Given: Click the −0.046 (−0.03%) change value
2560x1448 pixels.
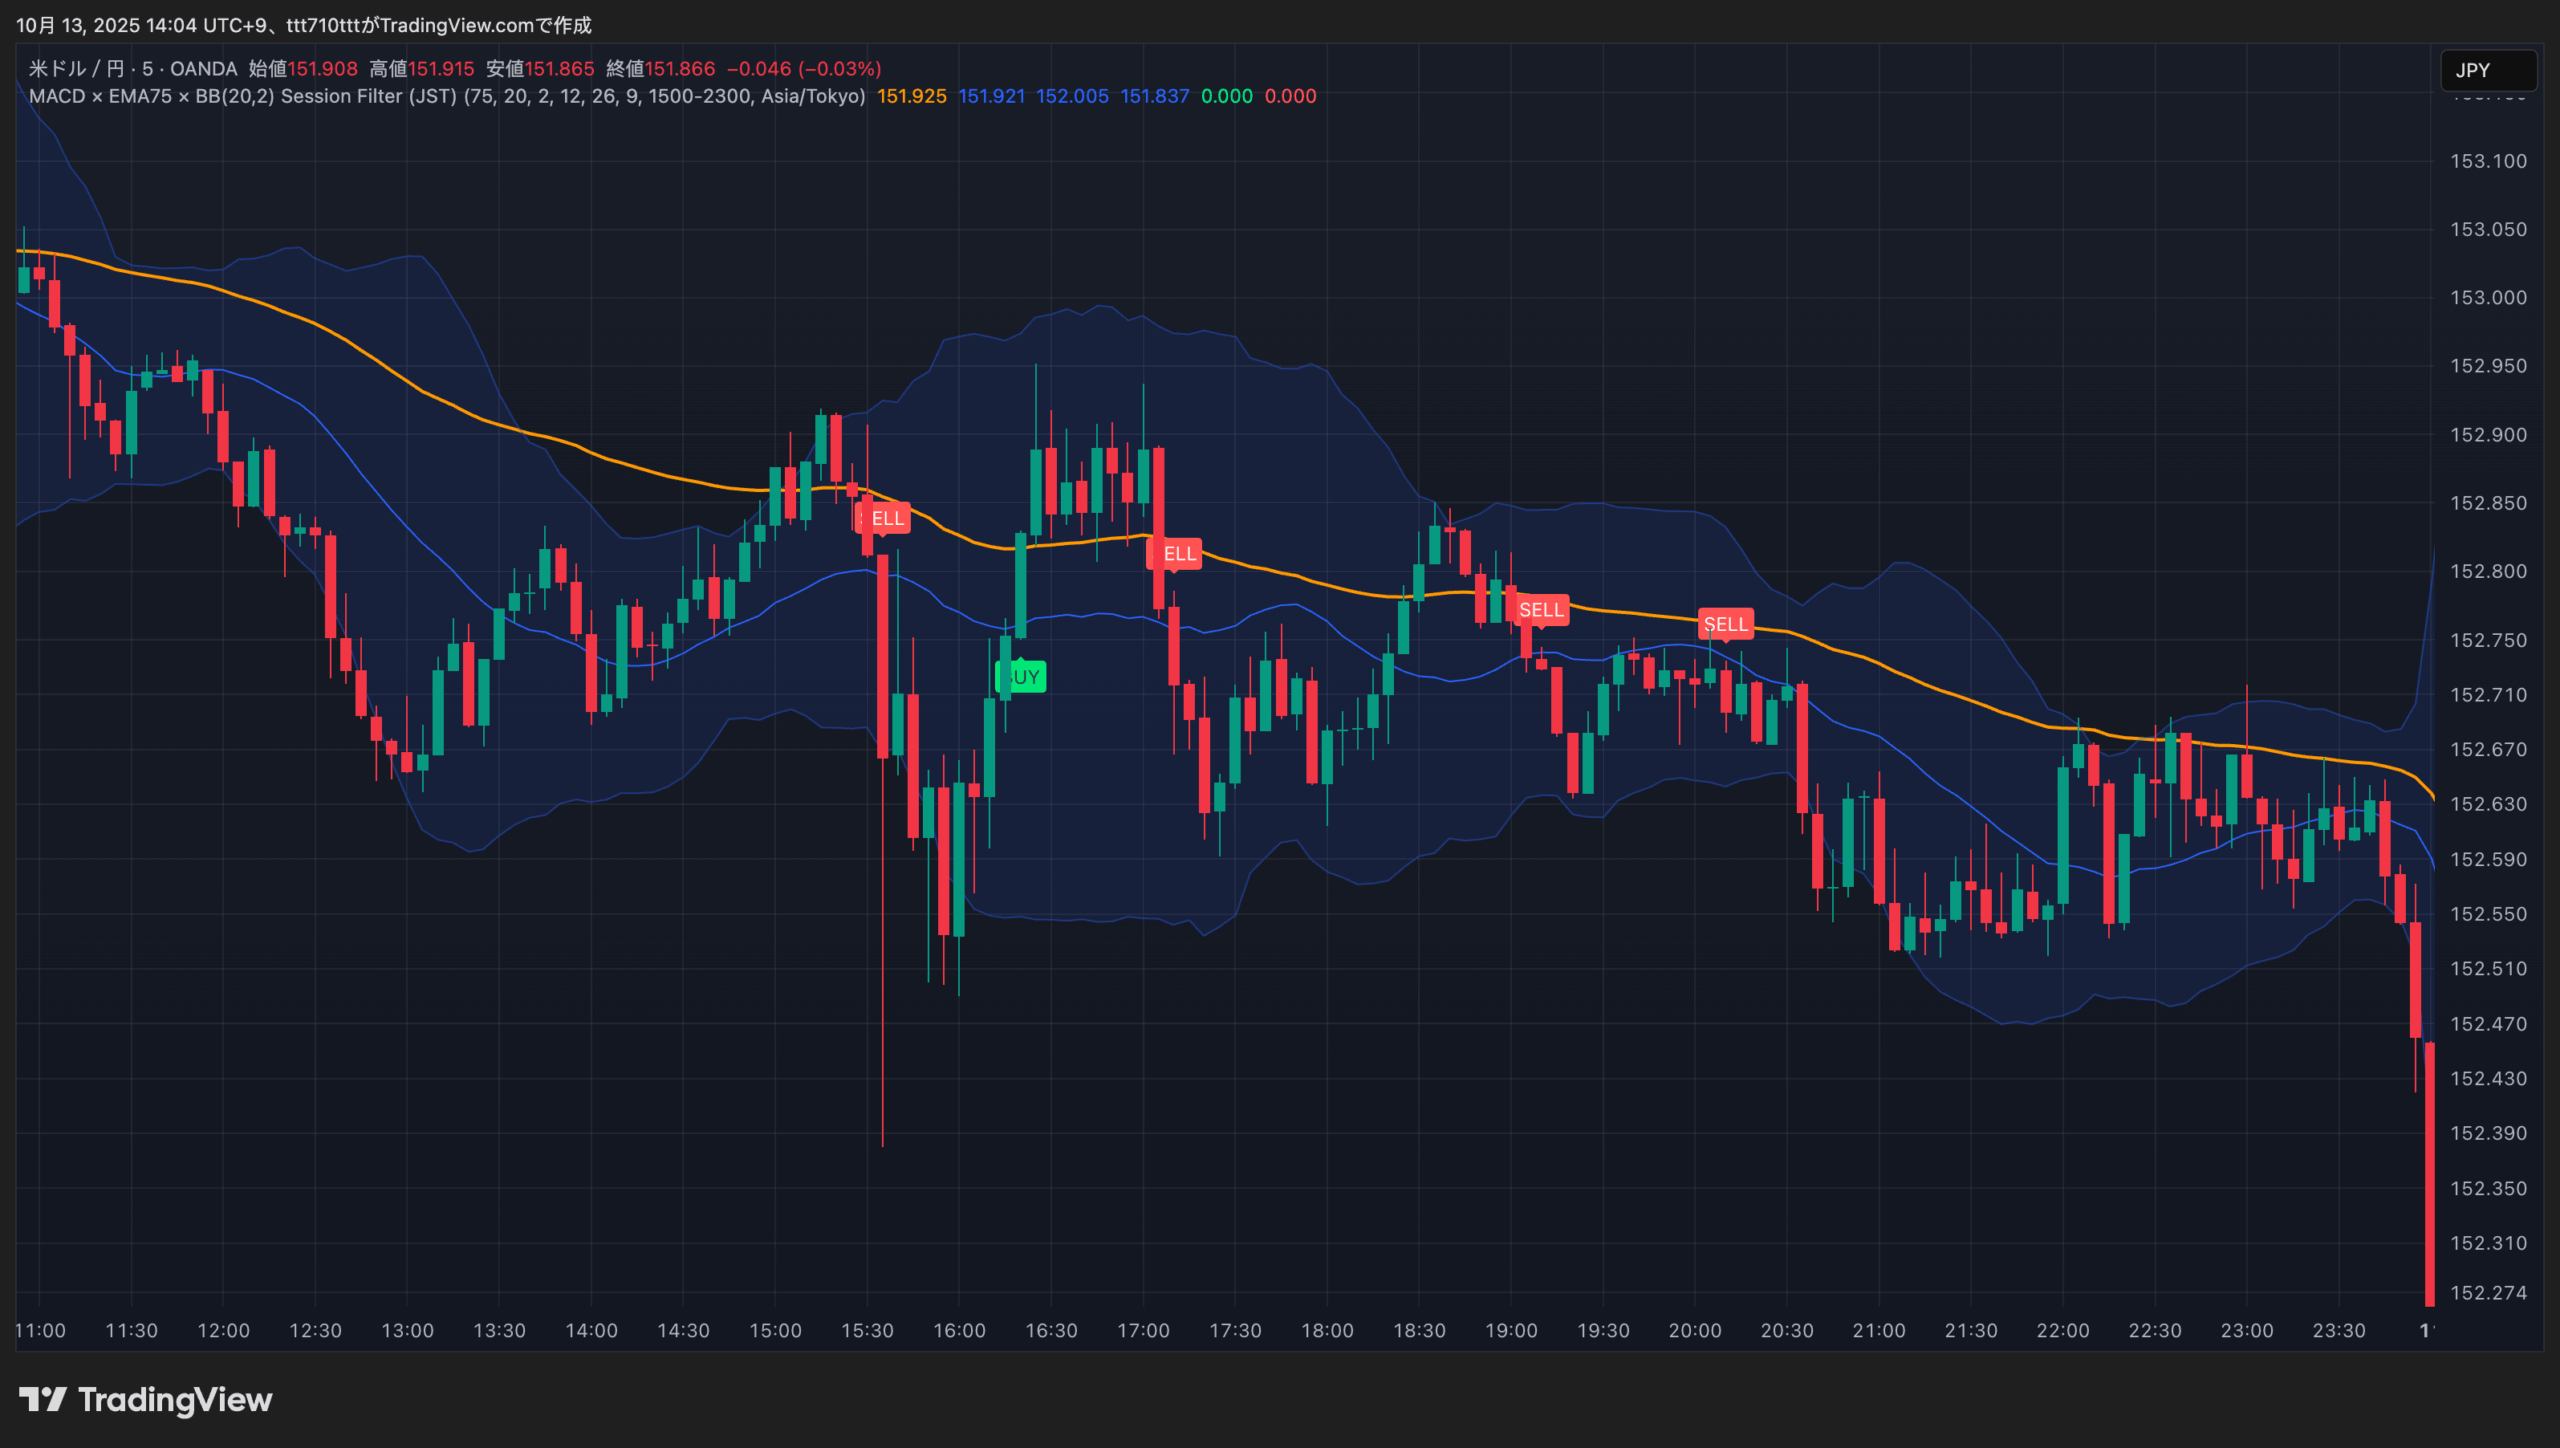Looking at the screenshot, I should 804,69.
